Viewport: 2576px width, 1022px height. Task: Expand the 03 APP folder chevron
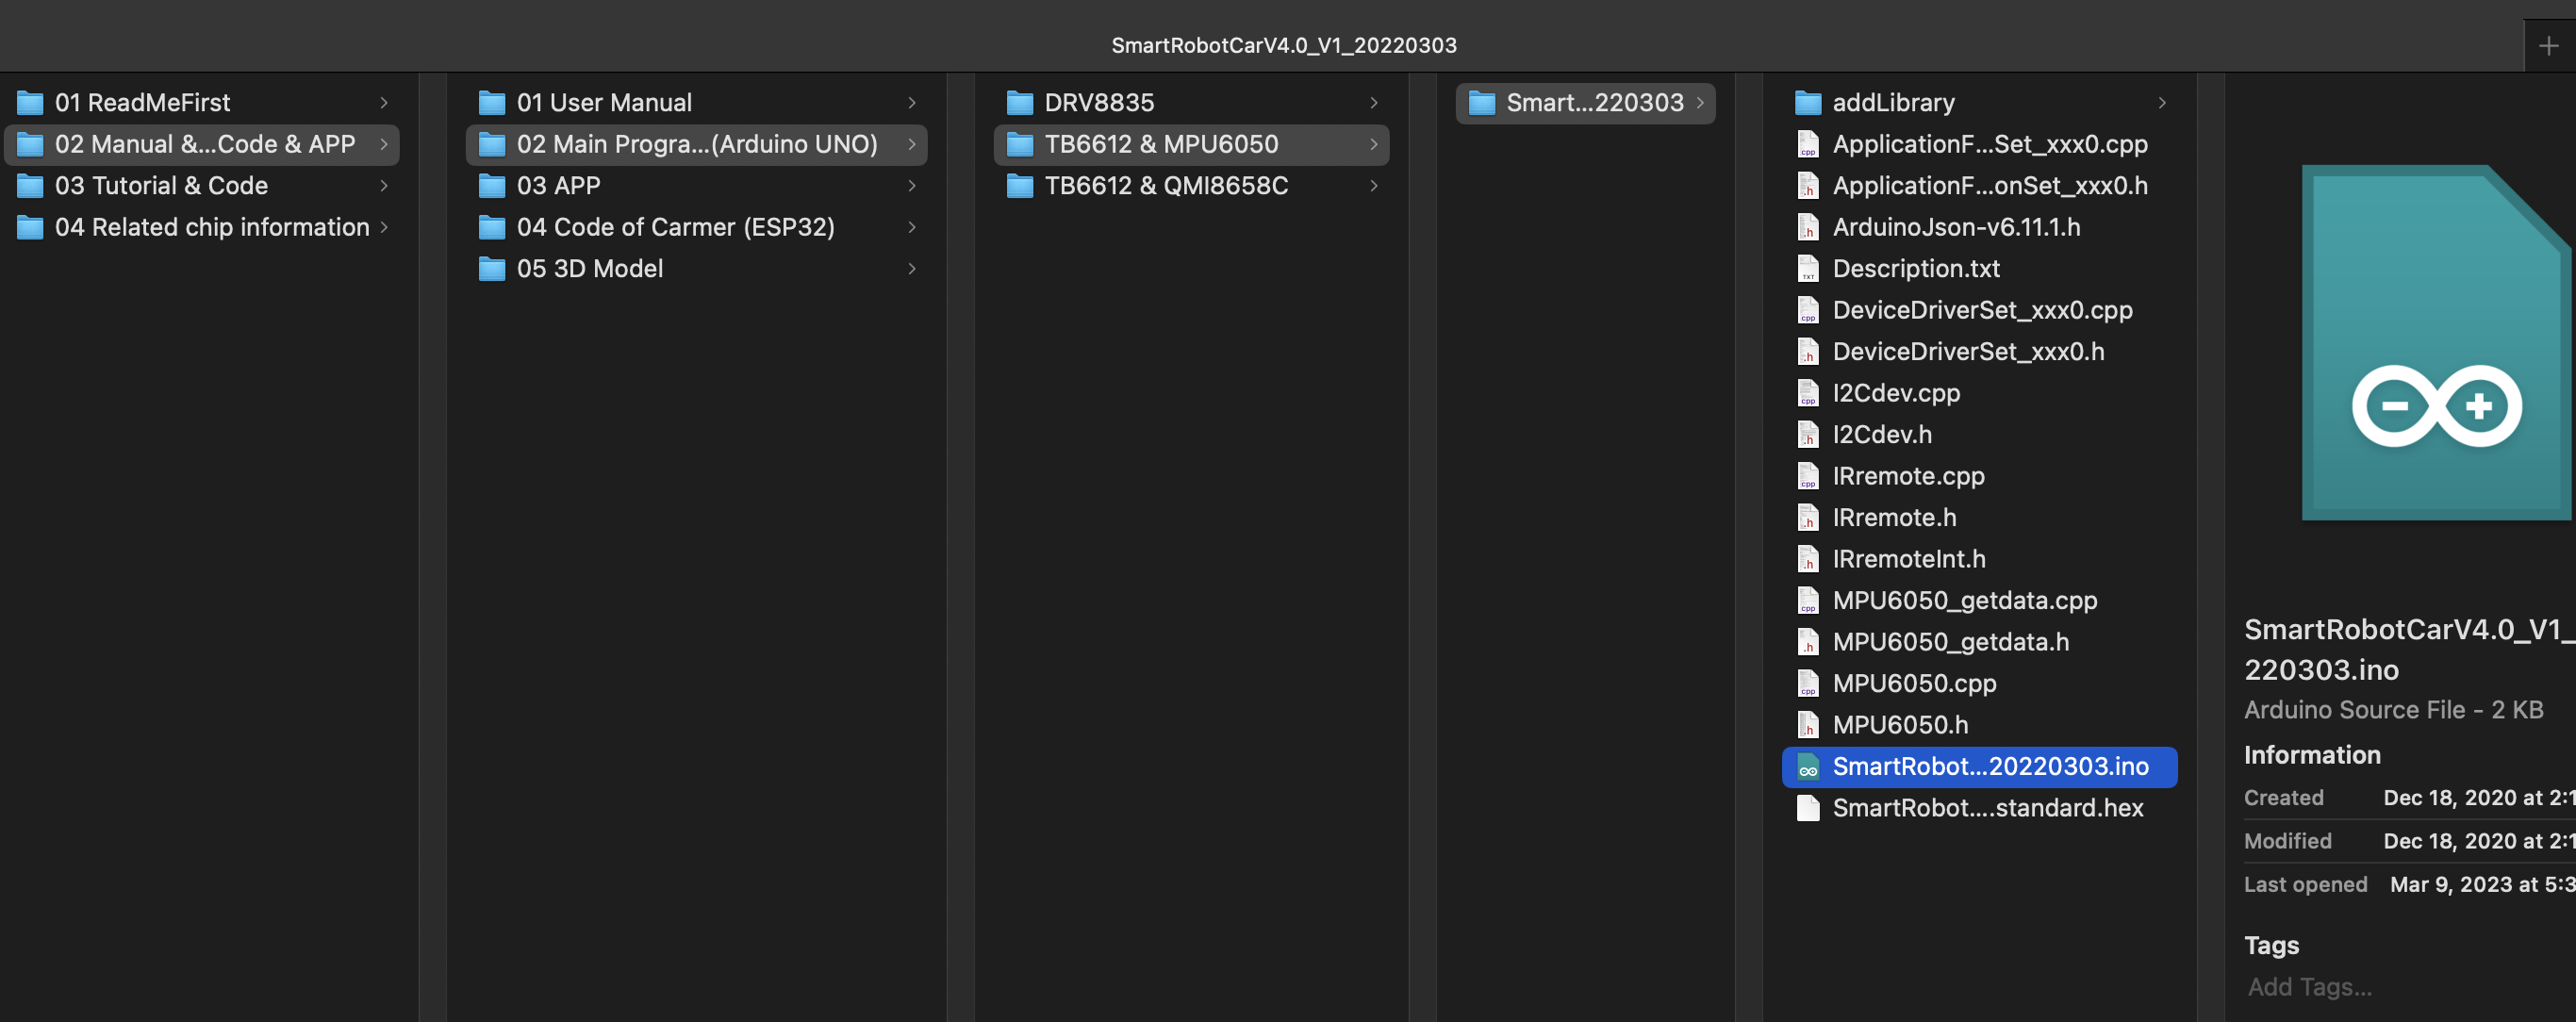911,186
